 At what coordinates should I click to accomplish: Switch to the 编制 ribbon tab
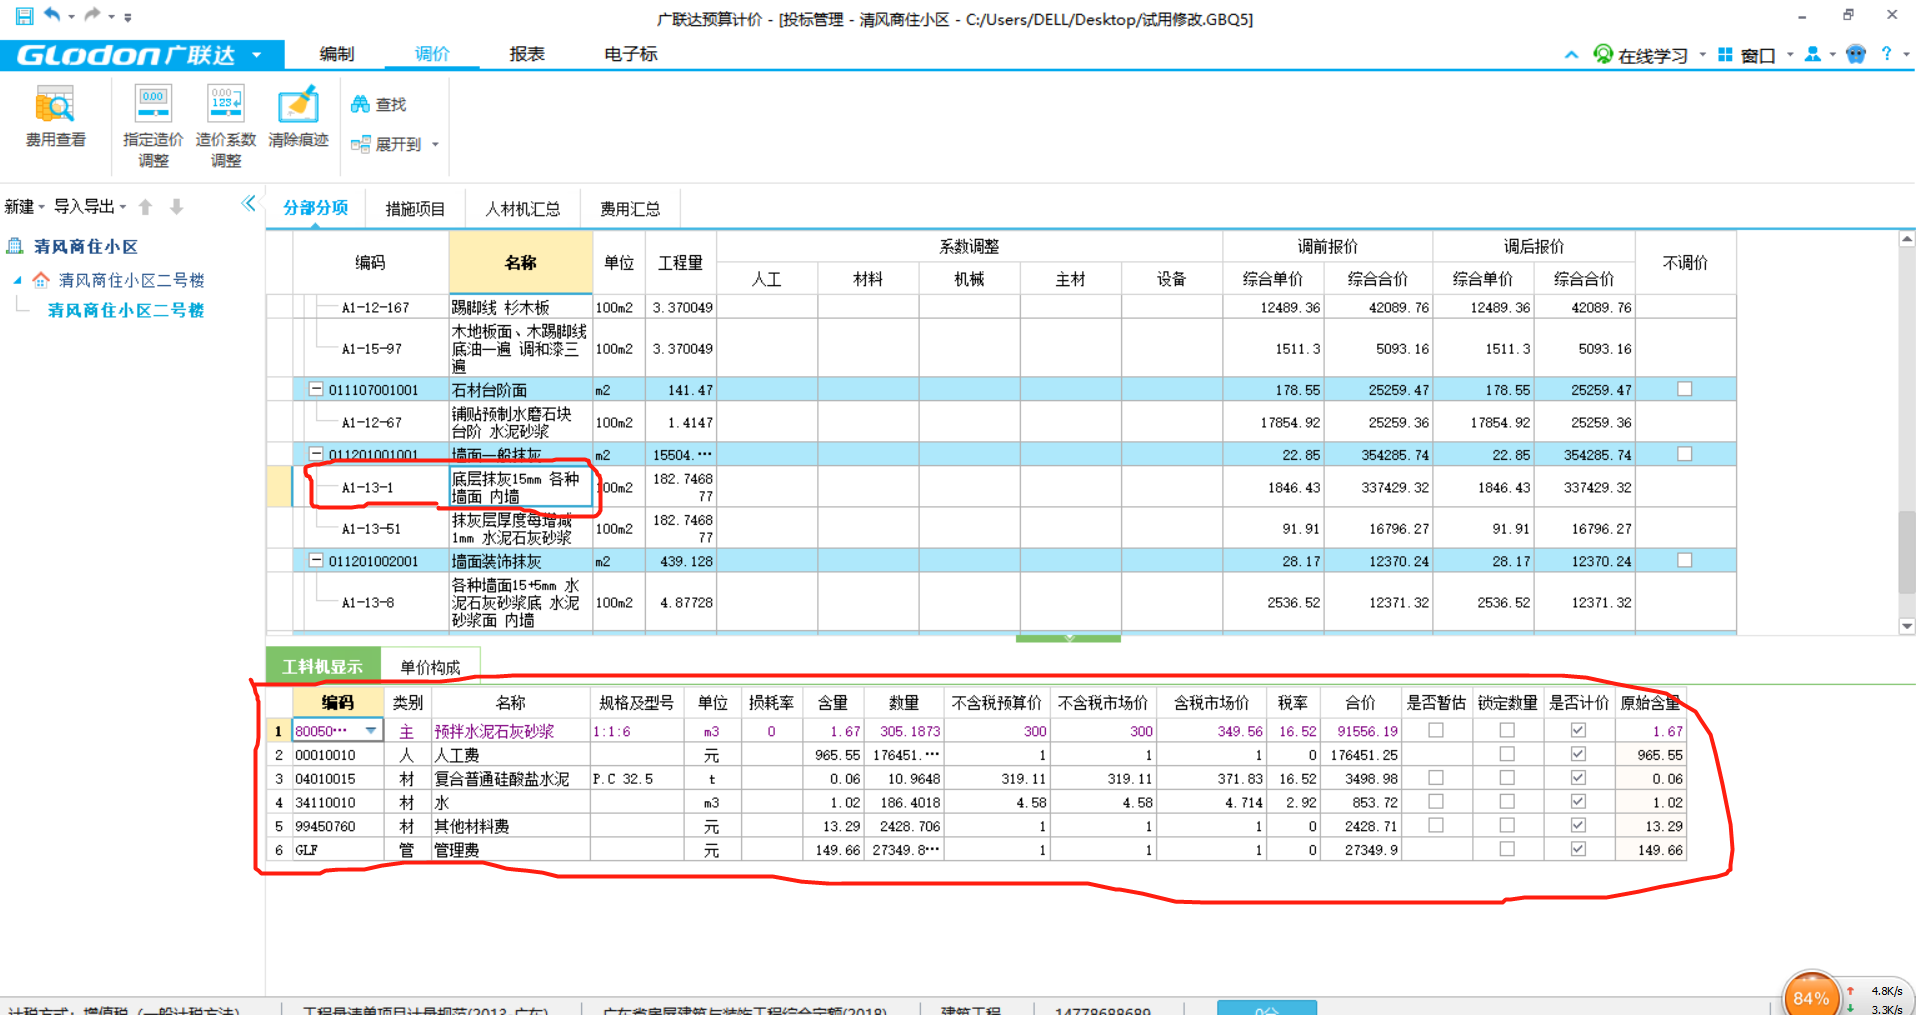tap(337, 54)
